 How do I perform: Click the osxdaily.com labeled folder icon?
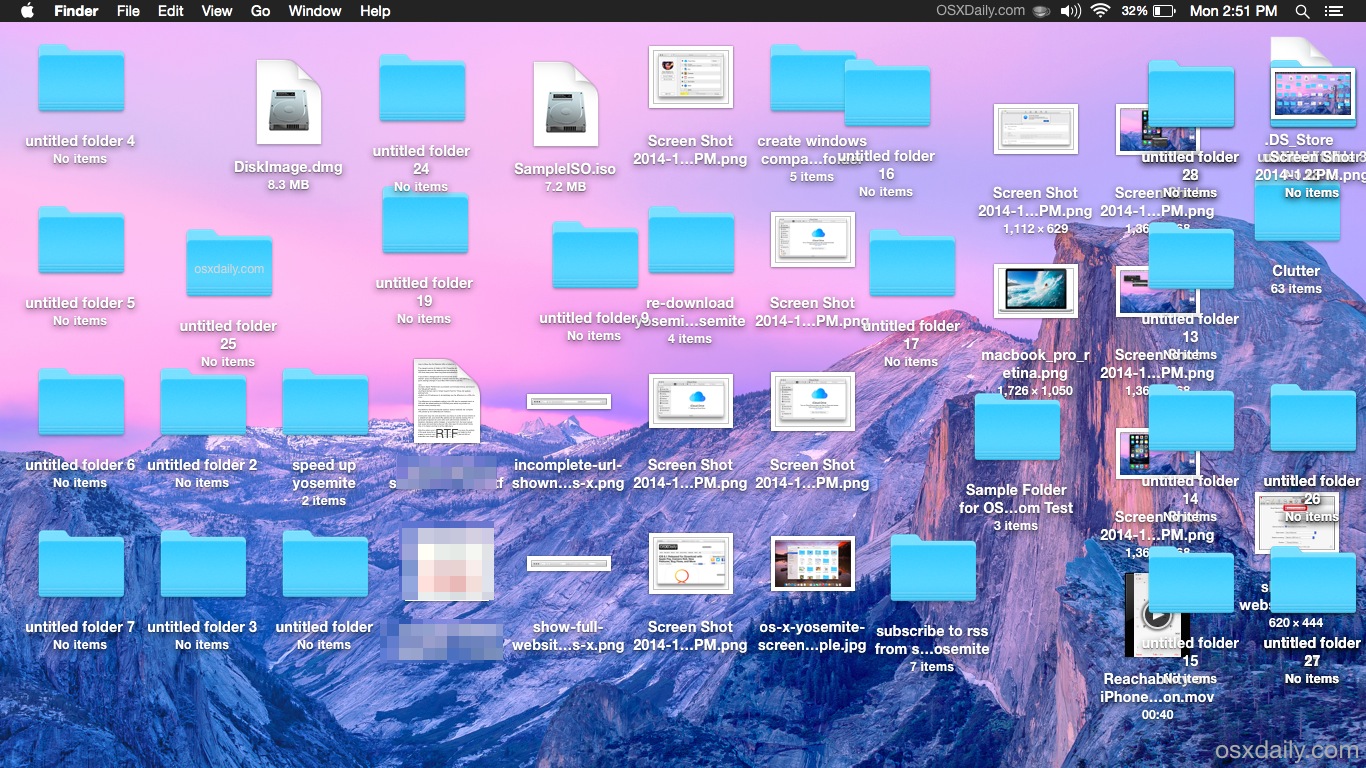coord(229,264)
